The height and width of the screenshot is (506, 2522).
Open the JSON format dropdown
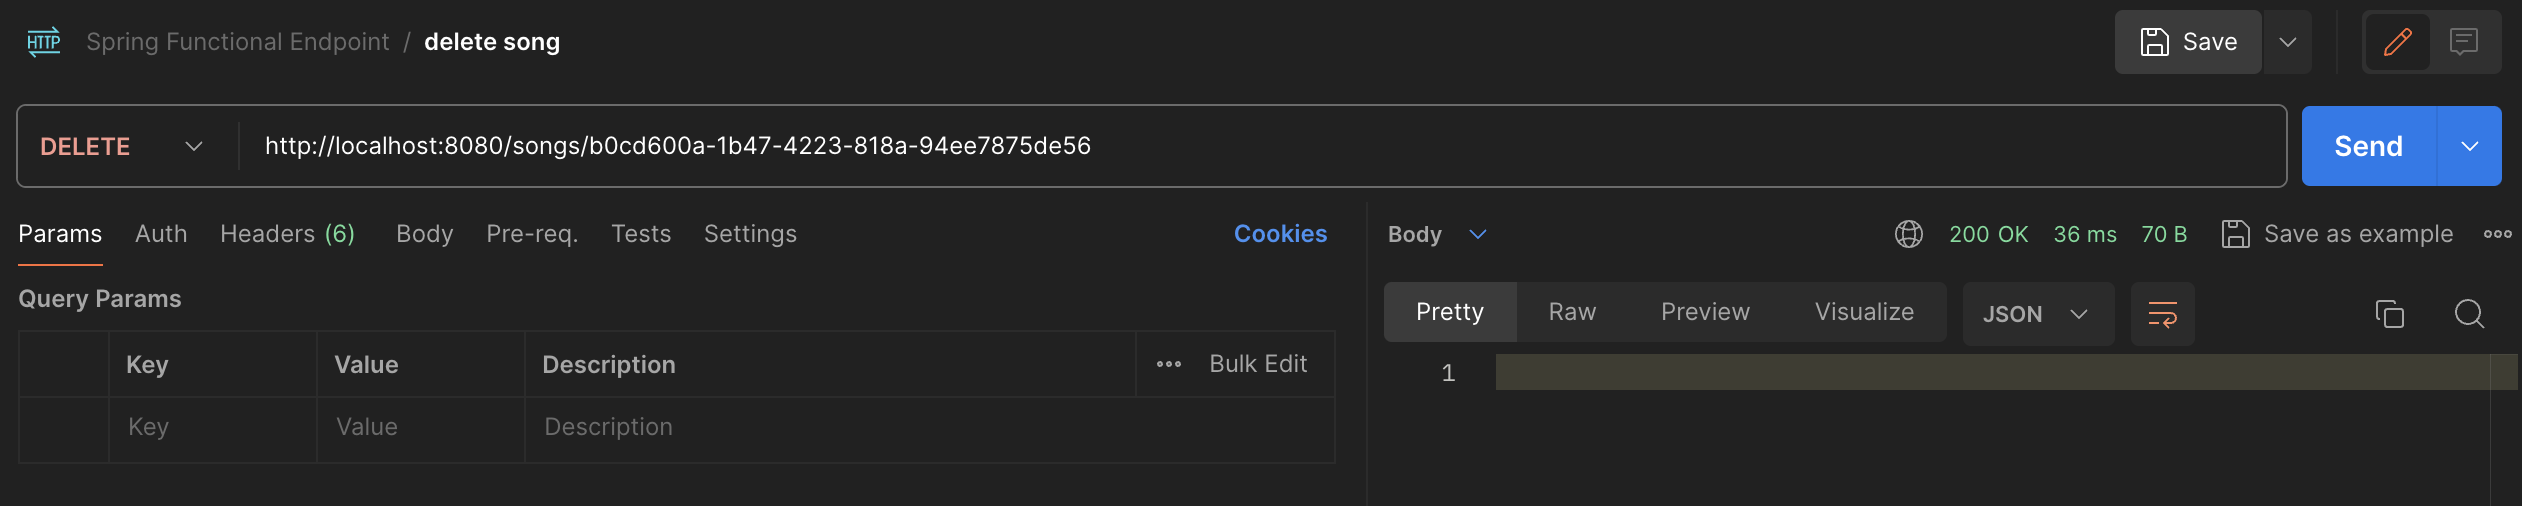coord(2036,314)
